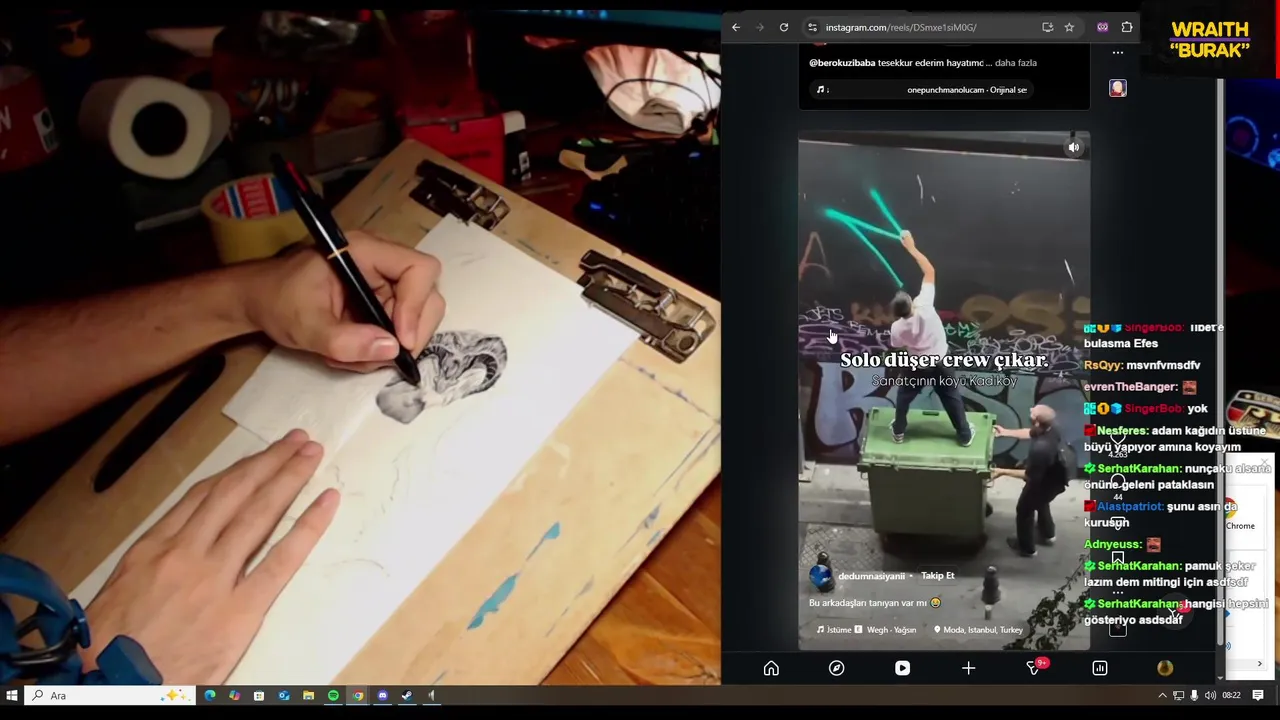
Task: Click microphone tray icon
Action: coord(1194,695)
